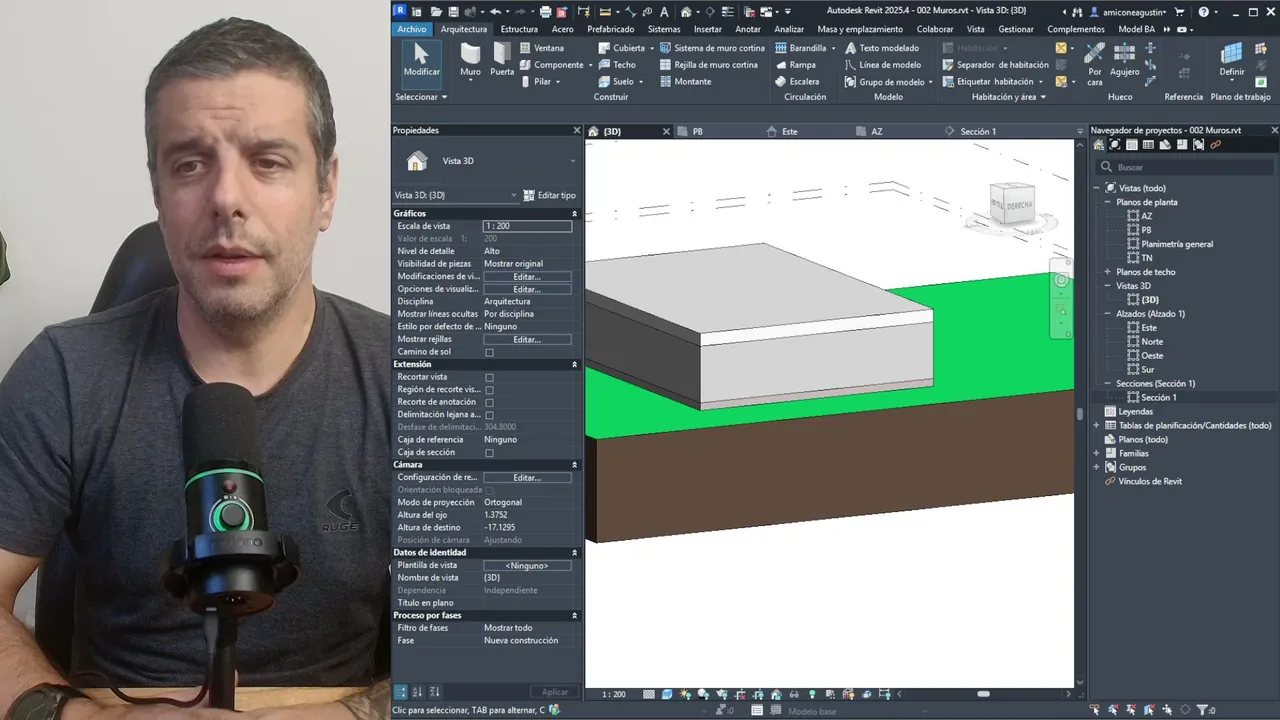Click Editar button for Mostrar rejillas
Image resolution: width=1280 pixels, height=720 pixels.
pyautogui.click(x=527, y=340)
